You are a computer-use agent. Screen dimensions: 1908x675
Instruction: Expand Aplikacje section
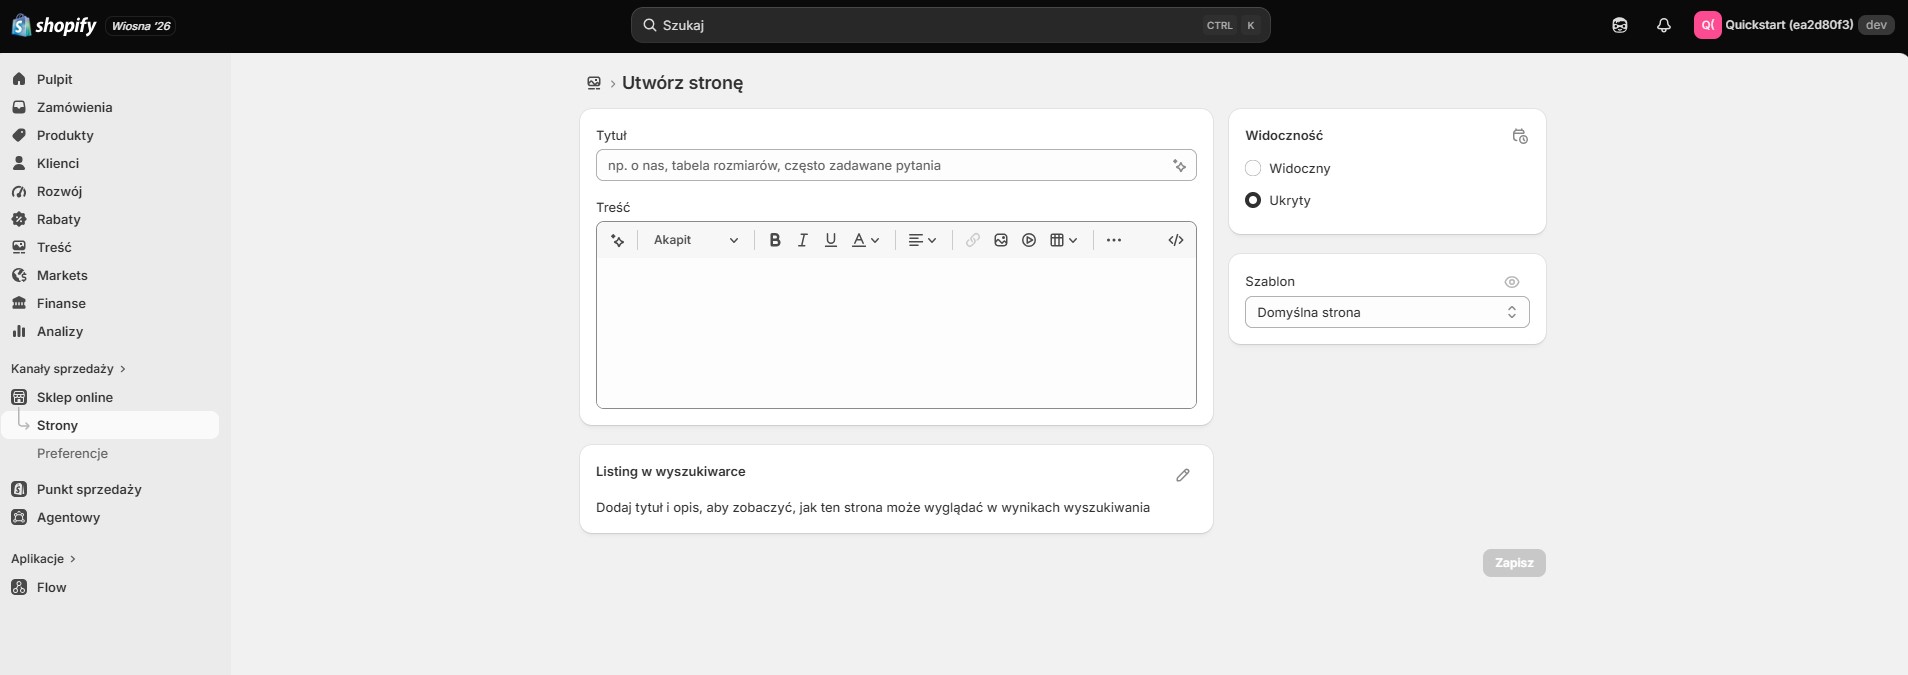point(43,559)
